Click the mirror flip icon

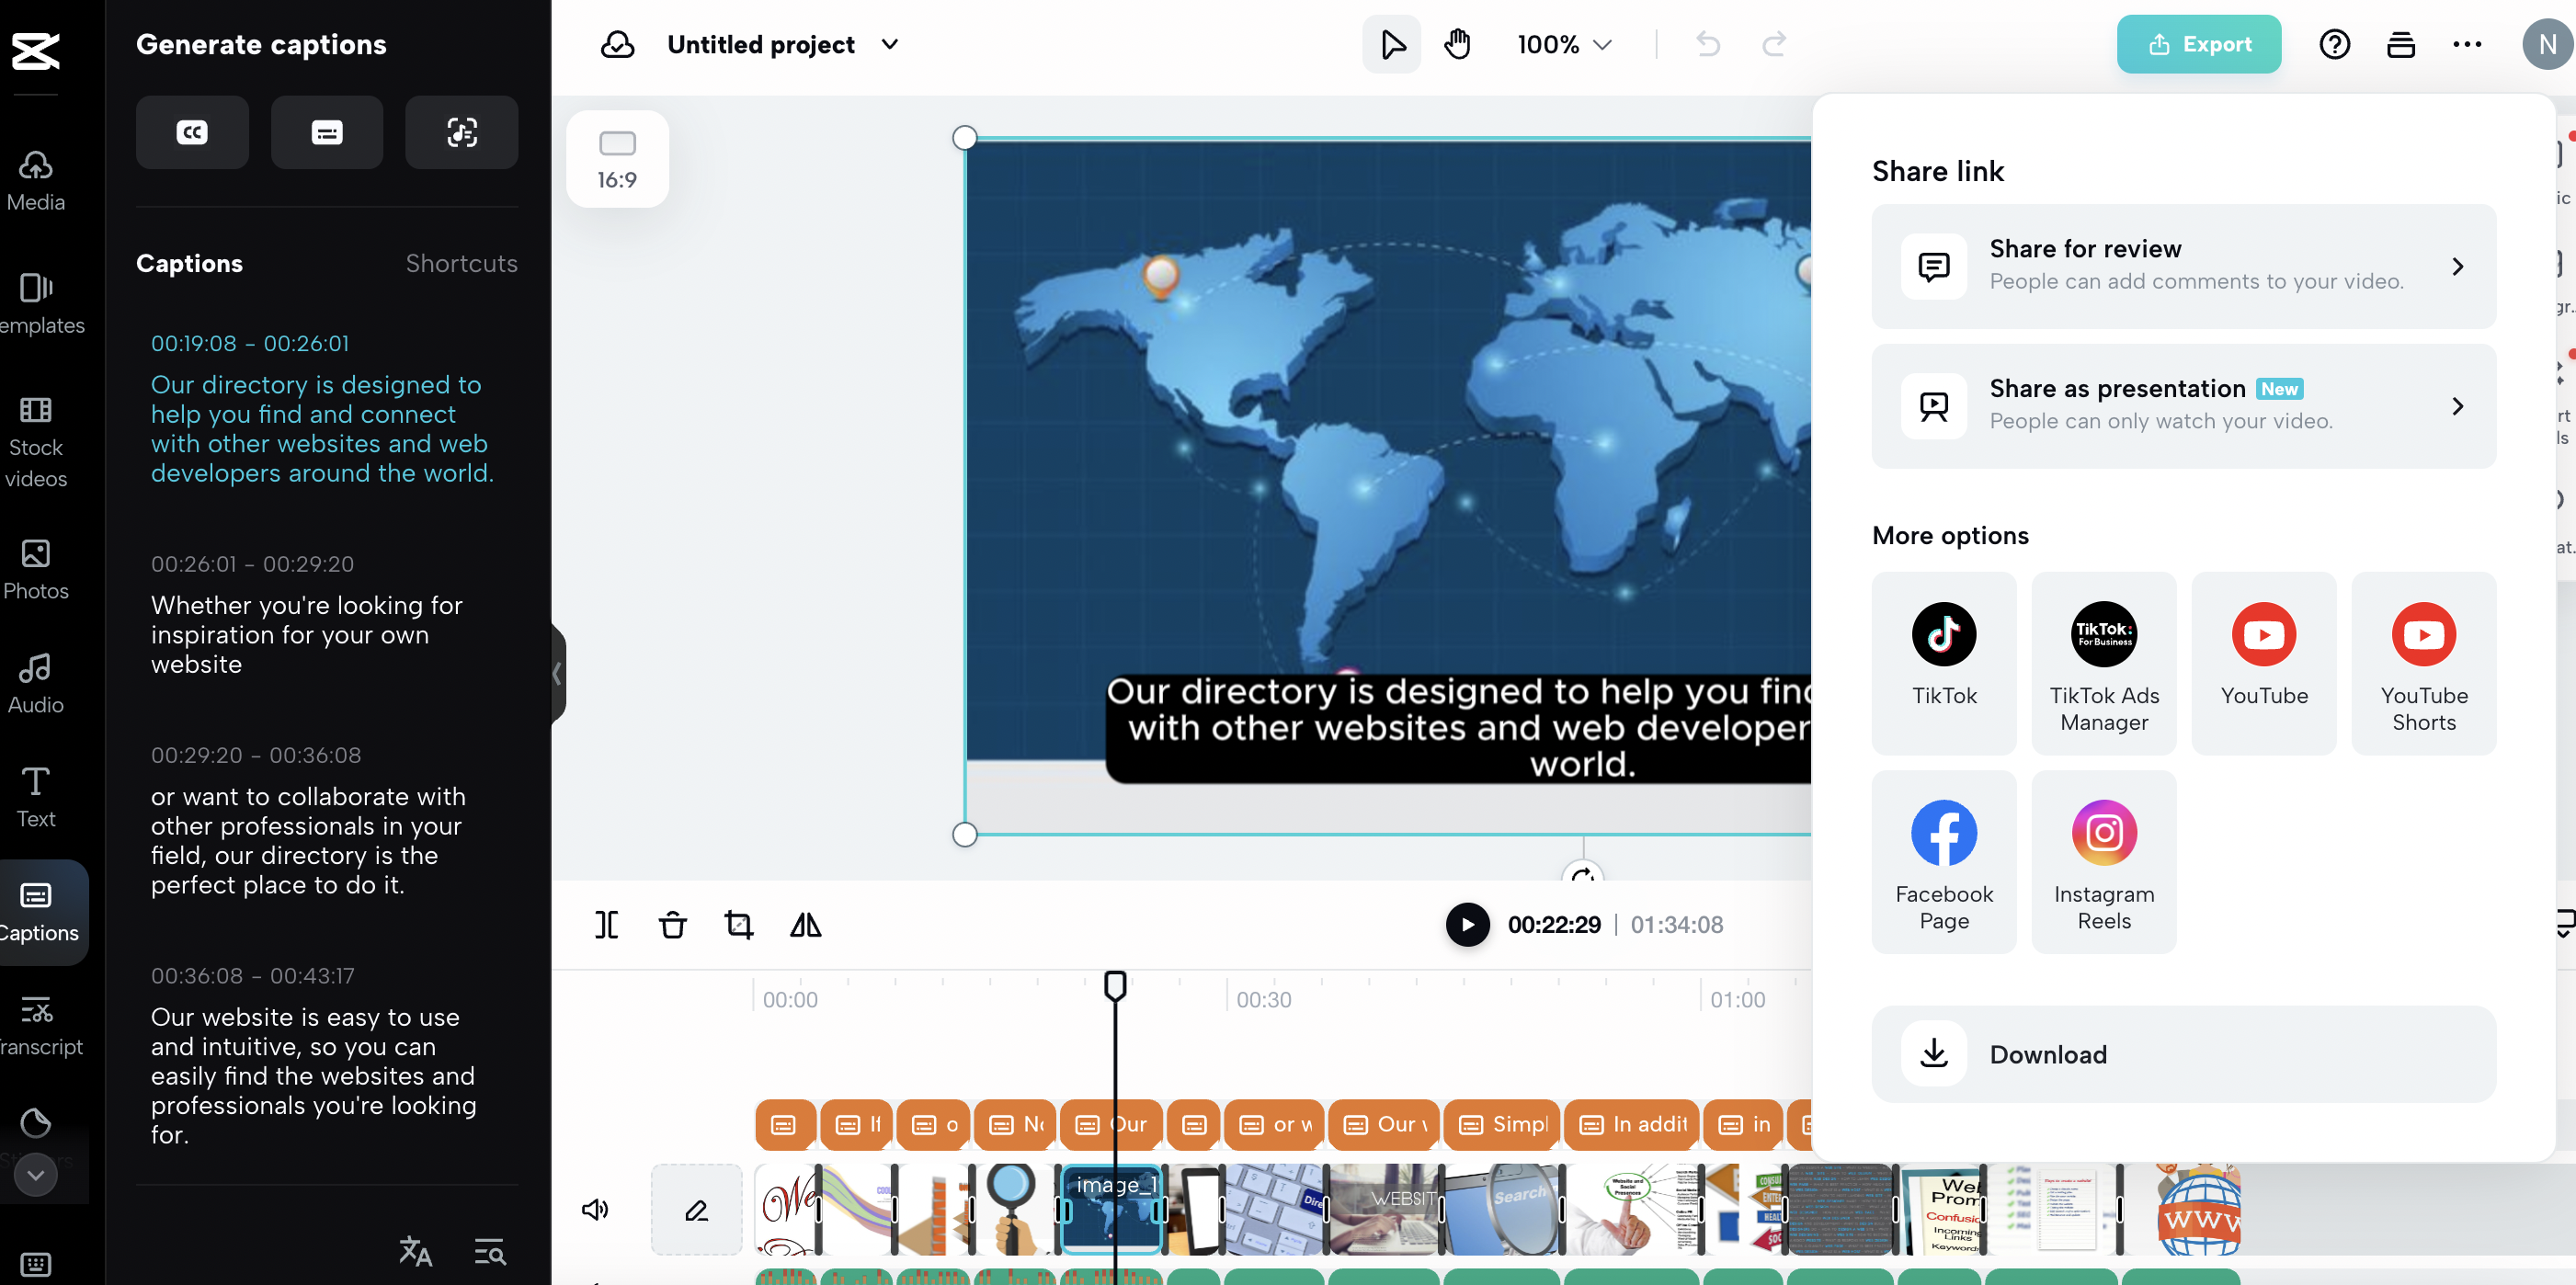tap(805, 924)
